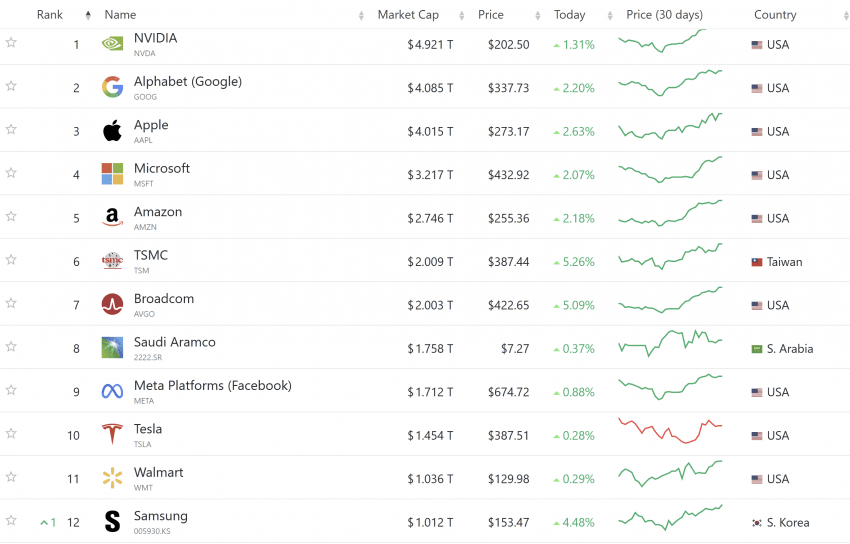Open the Walmart company page link

click(158, 472)
